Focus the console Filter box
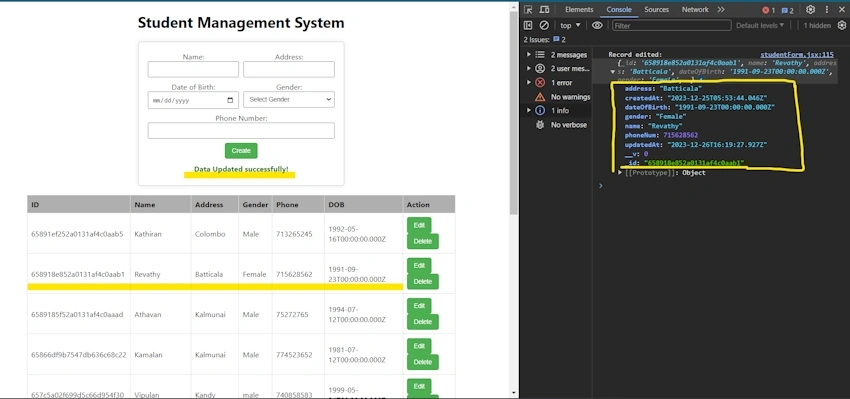Viewport: 850px width, 399px height. click(x=671, y=25)
